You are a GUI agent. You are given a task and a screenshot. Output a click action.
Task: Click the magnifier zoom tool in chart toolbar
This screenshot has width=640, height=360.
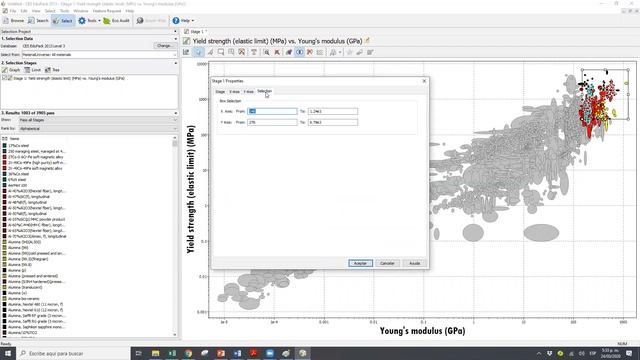click(266, 52)
